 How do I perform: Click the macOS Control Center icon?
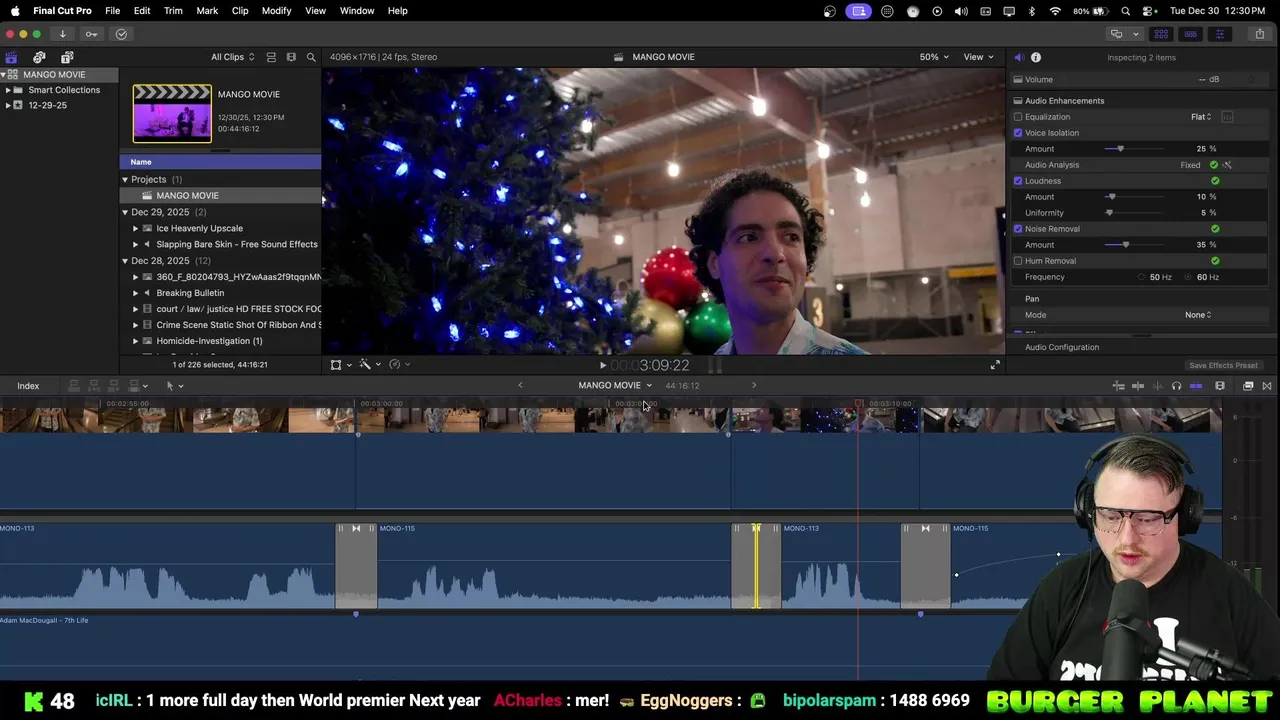click(1147, 11)
